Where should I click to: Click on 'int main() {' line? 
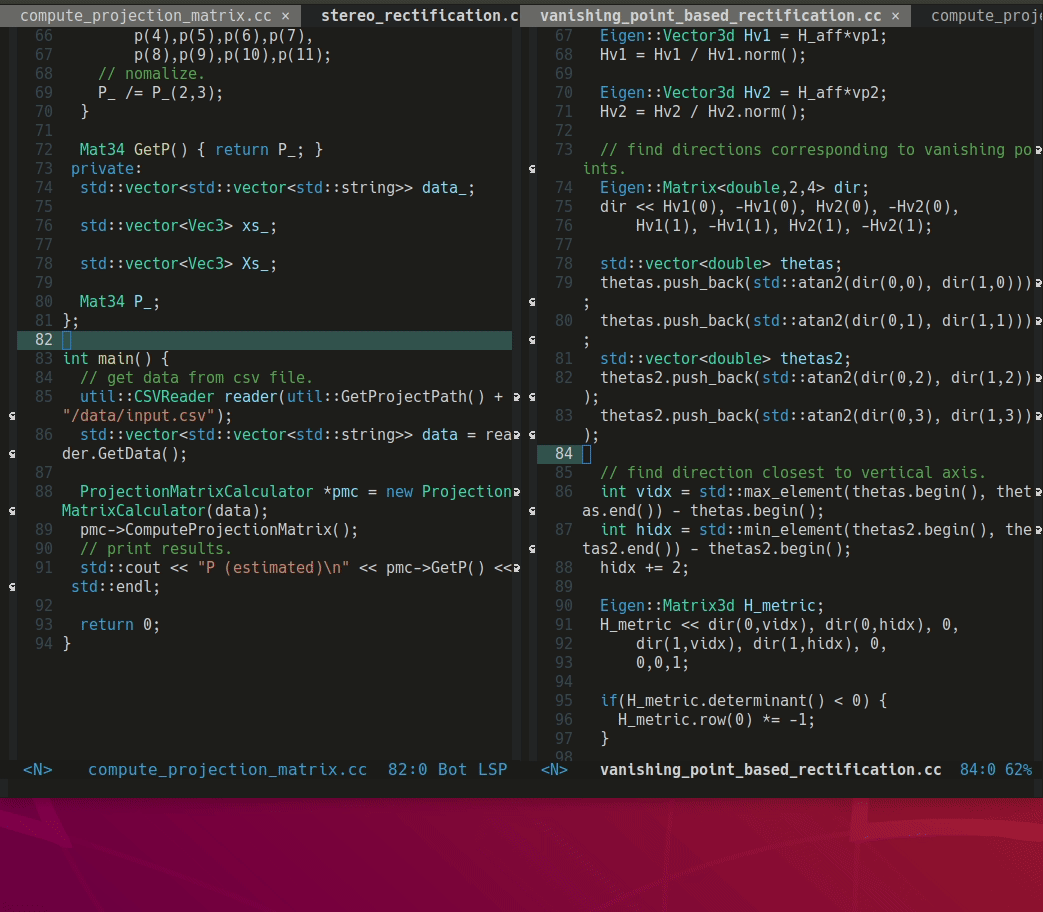(x=116, y=359)
